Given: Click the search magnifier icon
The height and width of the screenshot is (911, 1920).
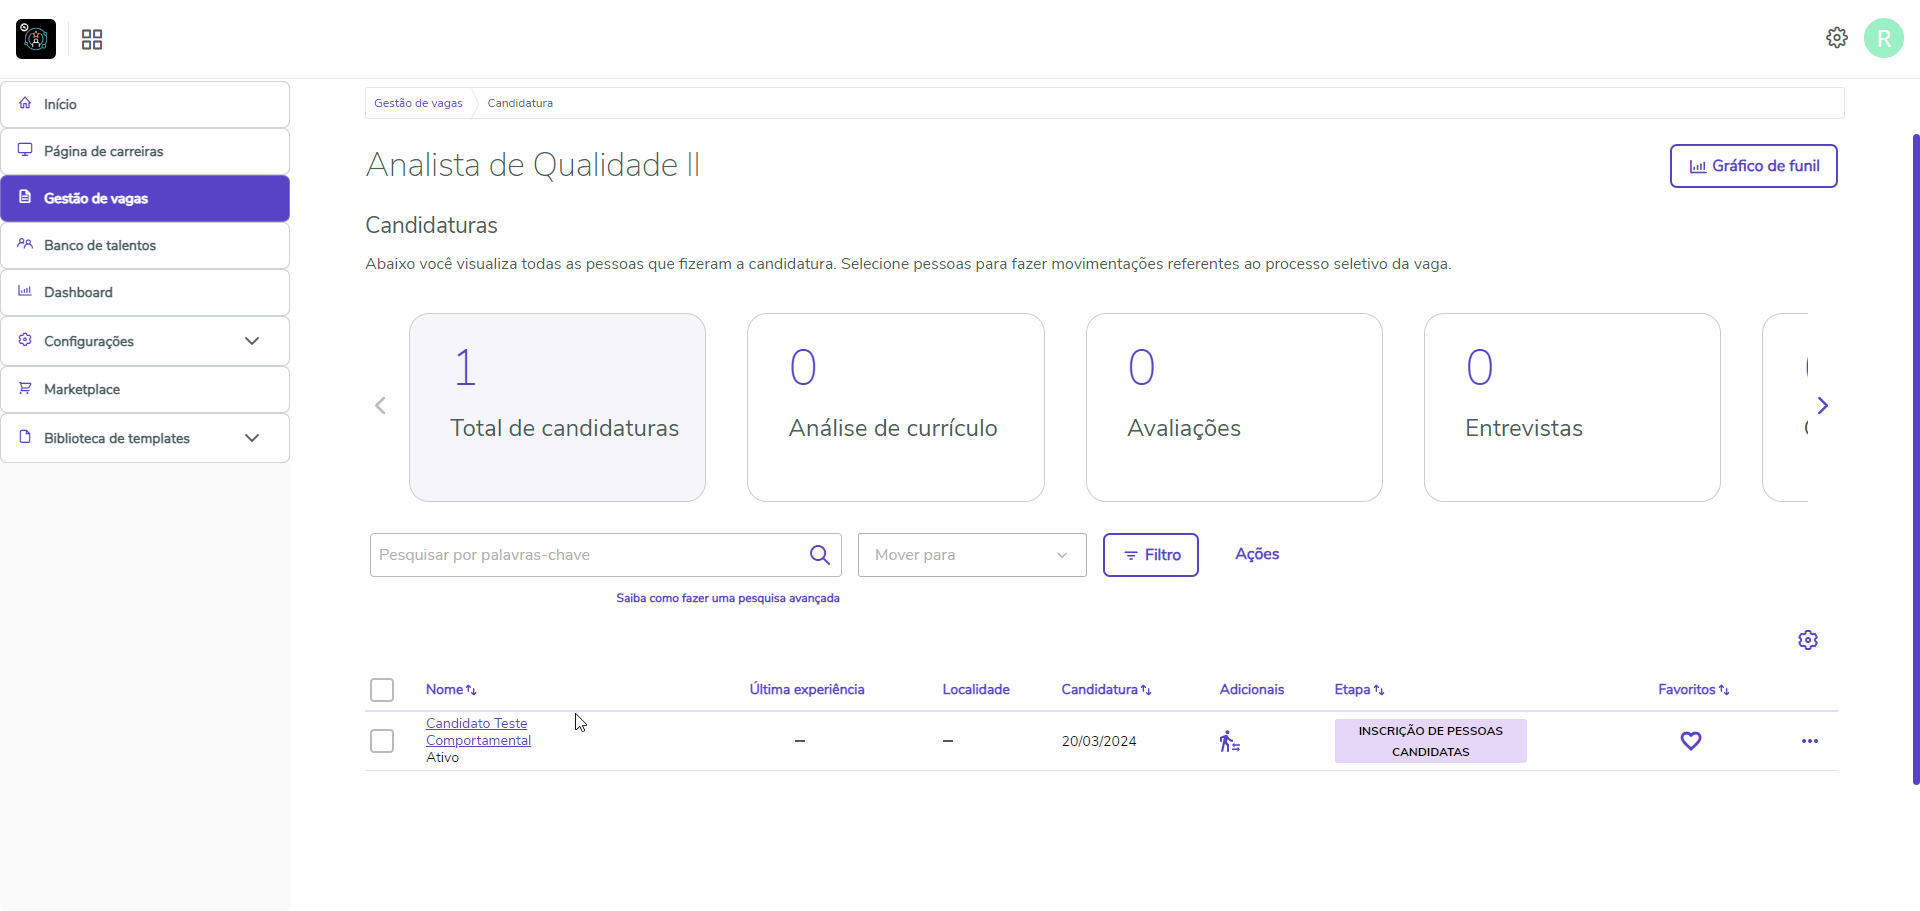Looking at the screenshot, I should pyautogui.click(x=819, y=555).
